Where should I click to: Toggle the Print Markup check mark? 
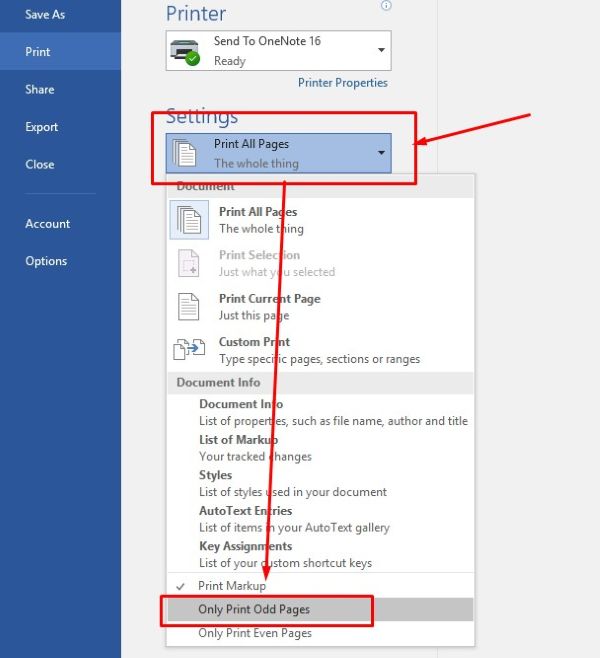click(180, 586)
